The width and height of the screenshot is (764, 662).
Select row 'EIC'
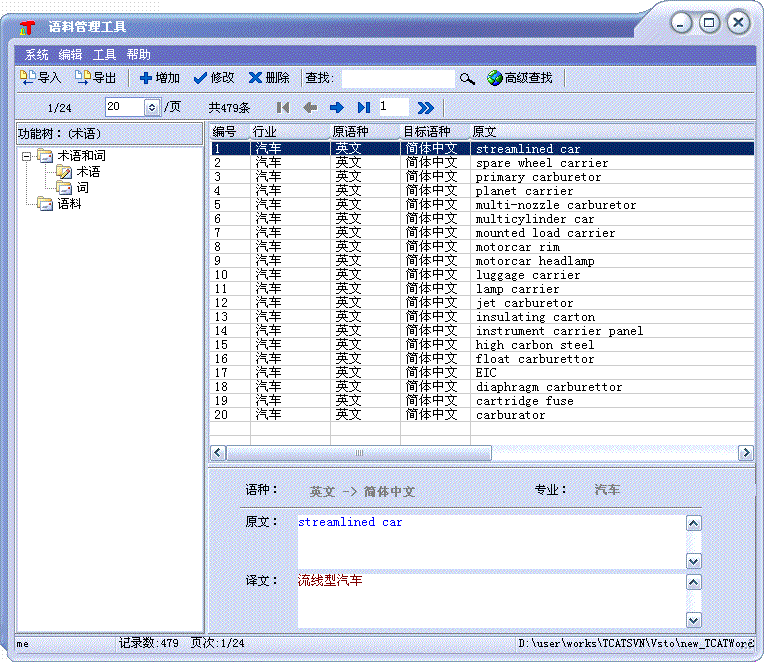pos(482,373)
